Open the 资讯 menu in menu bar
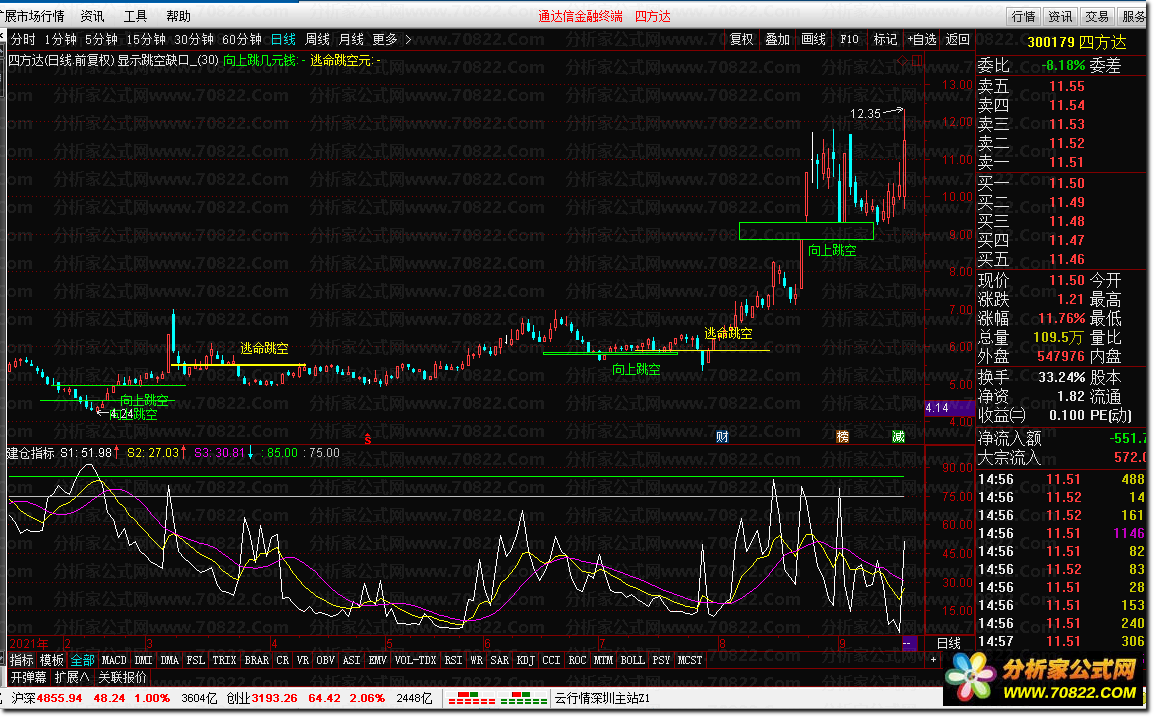1155x717 pixels. (x=92, y=15)
